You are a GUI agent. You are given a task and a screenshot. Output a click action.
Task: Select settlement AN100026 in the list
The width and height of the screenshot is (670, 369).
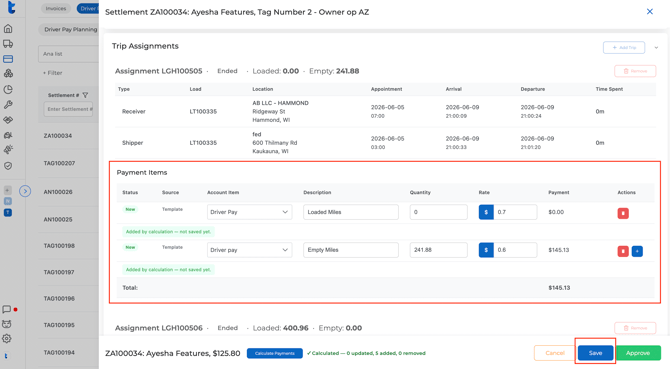[x=58, y=192]
